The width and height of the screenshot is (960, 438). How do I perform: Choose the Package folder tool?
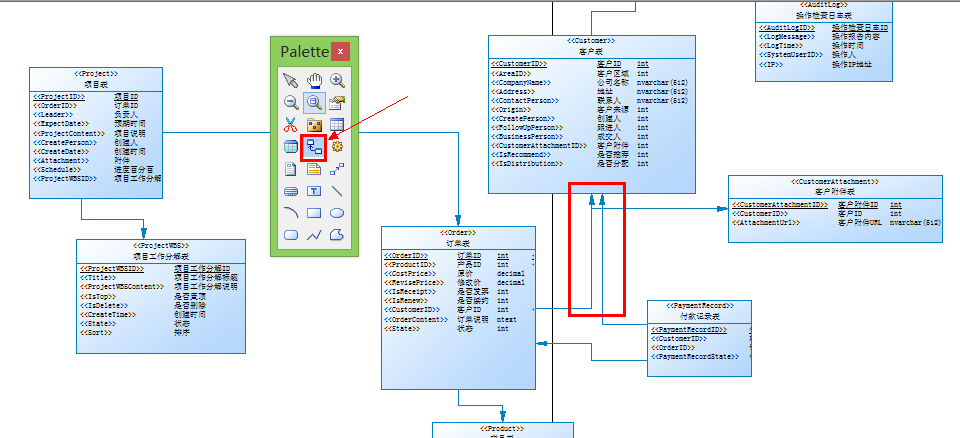314,125
